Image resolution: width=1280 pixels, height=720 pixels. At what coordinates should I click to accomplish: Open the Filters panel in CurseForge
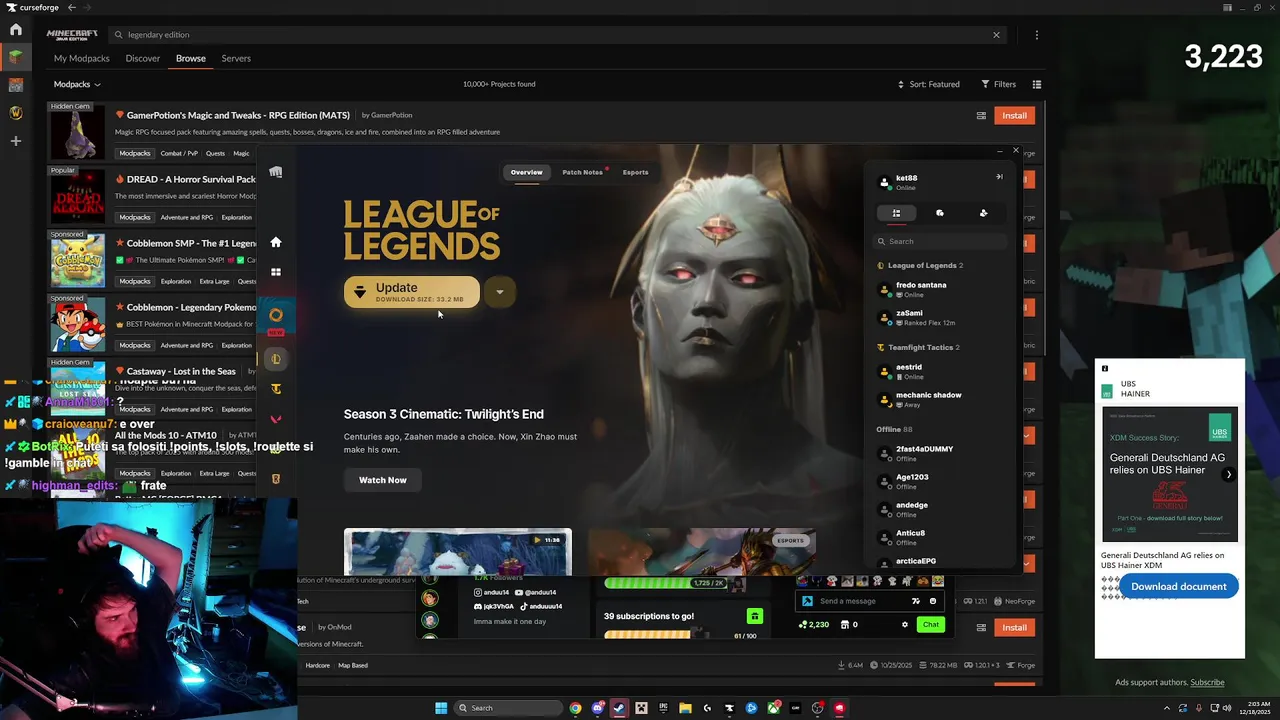998,85
